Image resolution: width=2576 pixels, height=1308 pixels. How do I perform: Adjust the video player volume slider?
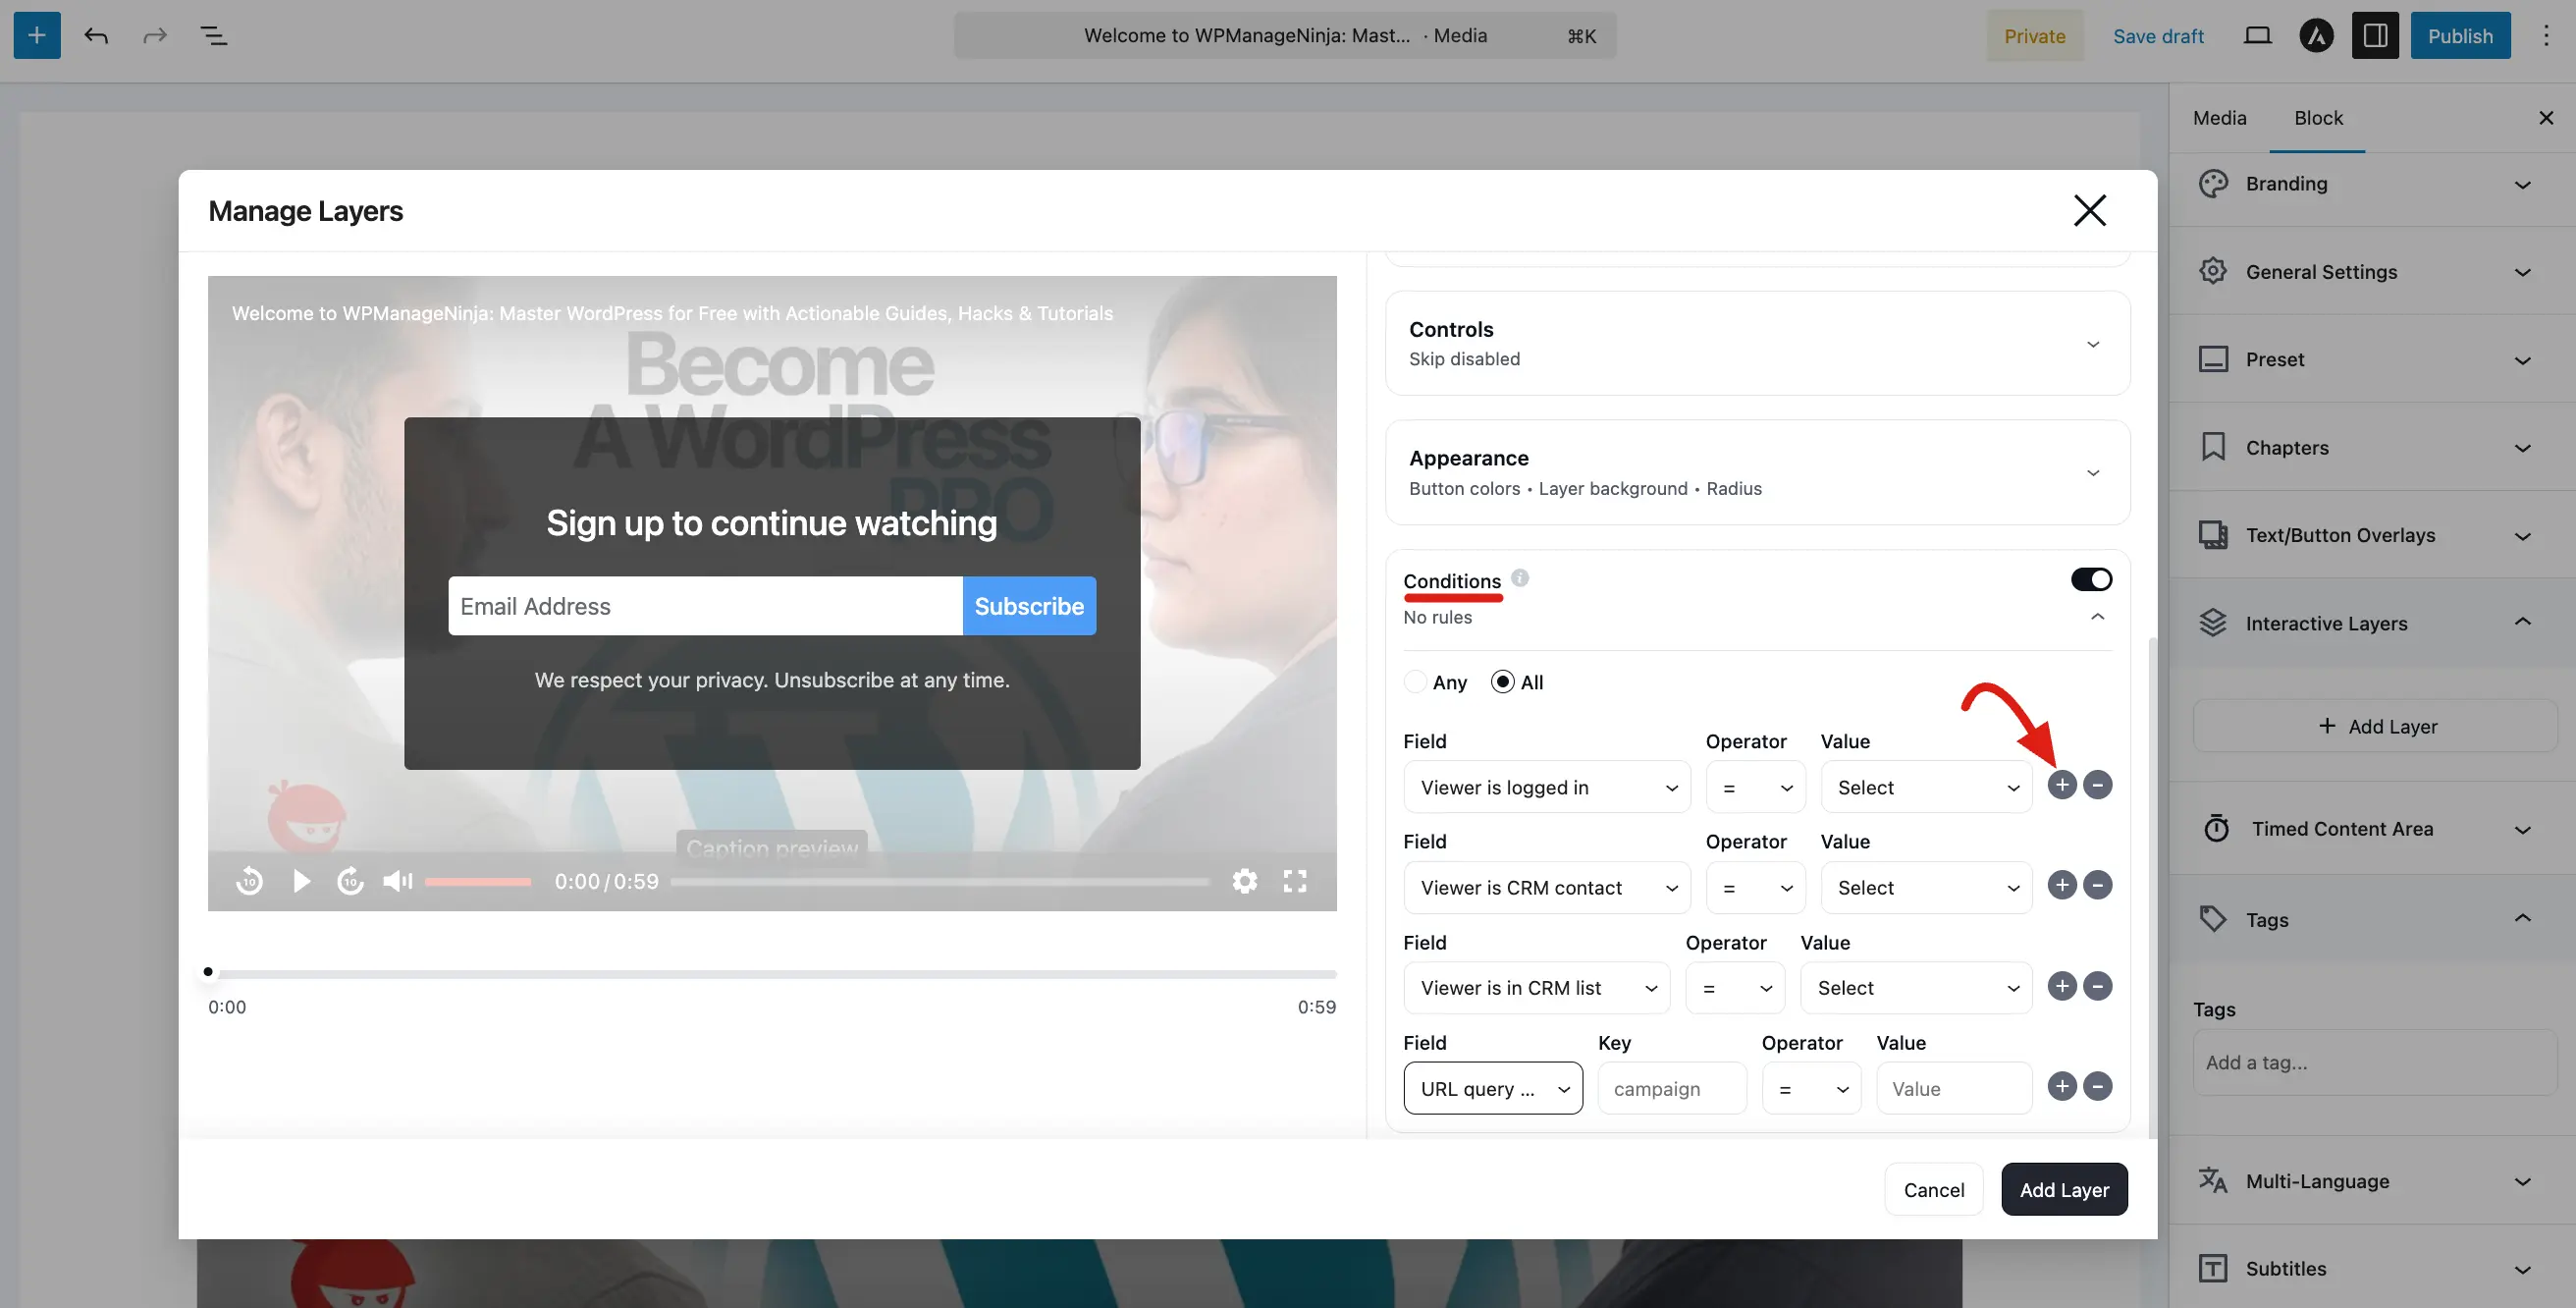[x=478, y=881]
